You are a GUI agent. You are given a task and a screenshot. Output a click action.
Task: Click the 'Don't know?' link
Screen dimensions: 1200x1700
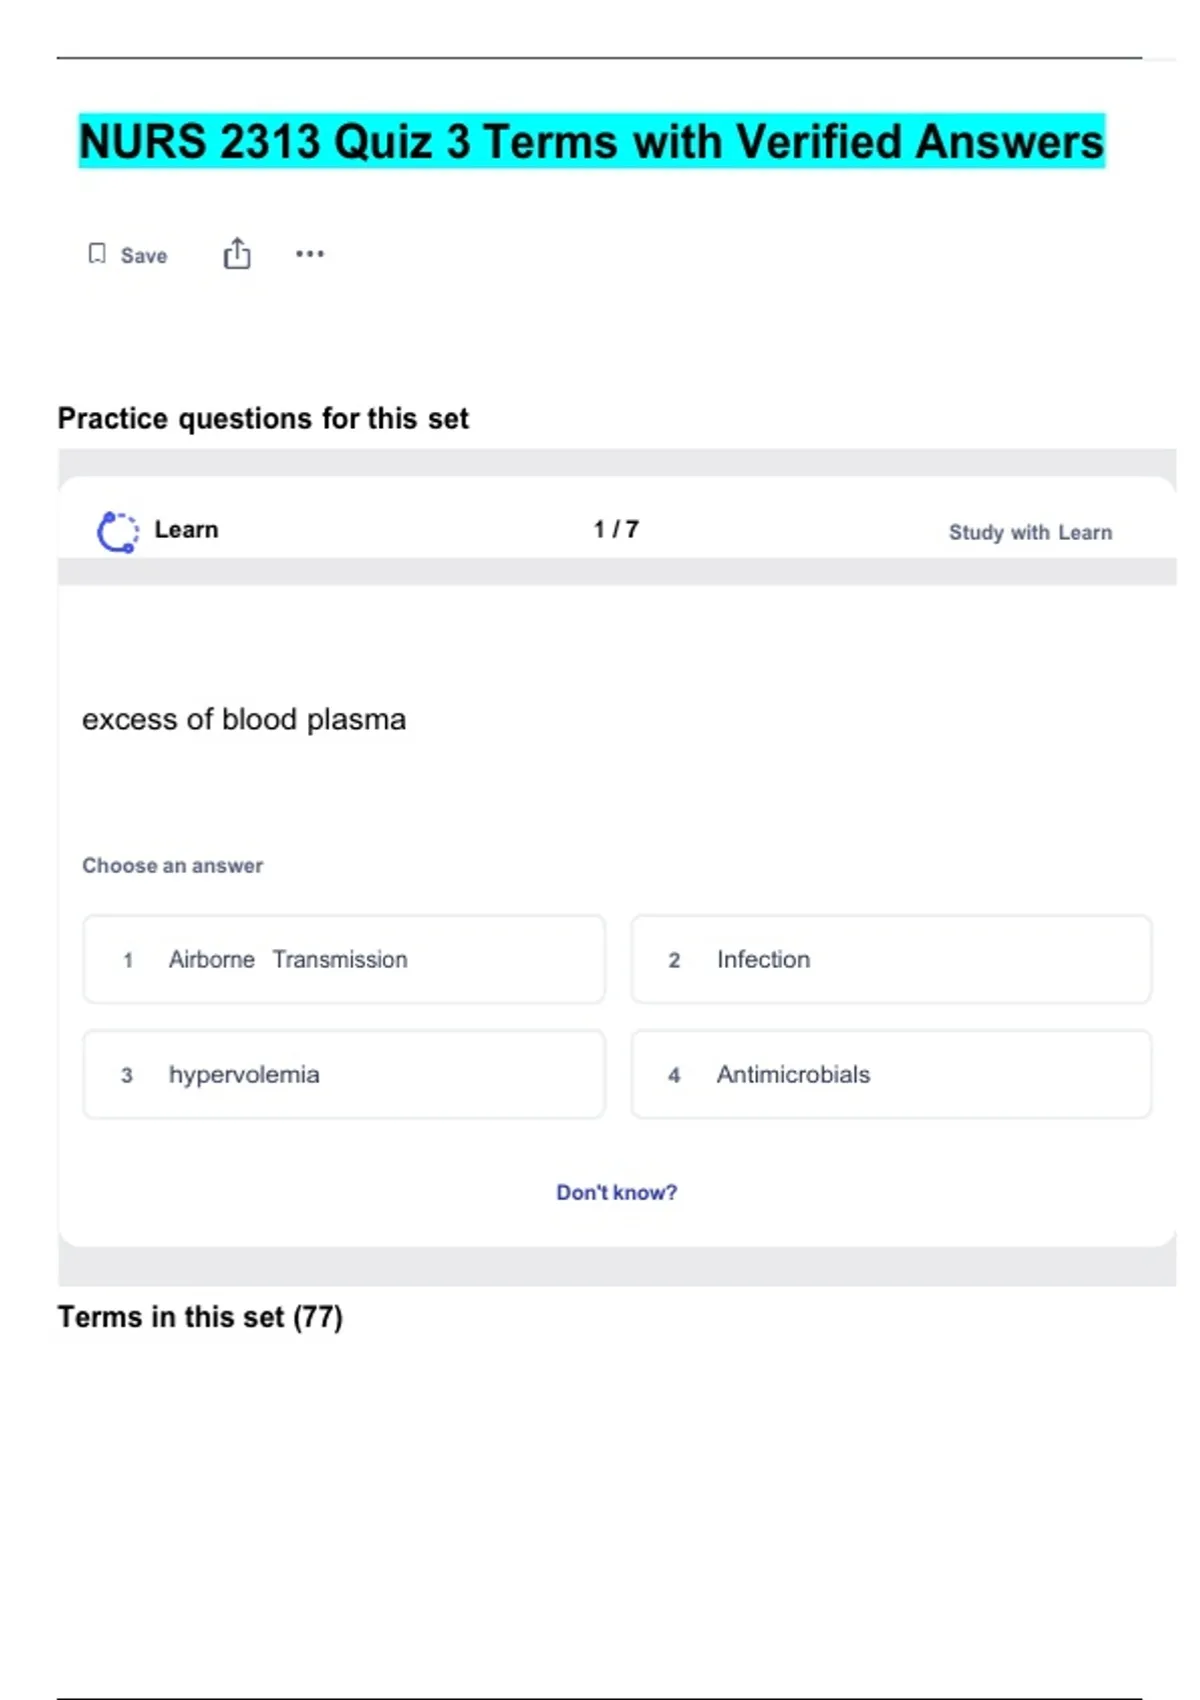tap(616, 1192)
